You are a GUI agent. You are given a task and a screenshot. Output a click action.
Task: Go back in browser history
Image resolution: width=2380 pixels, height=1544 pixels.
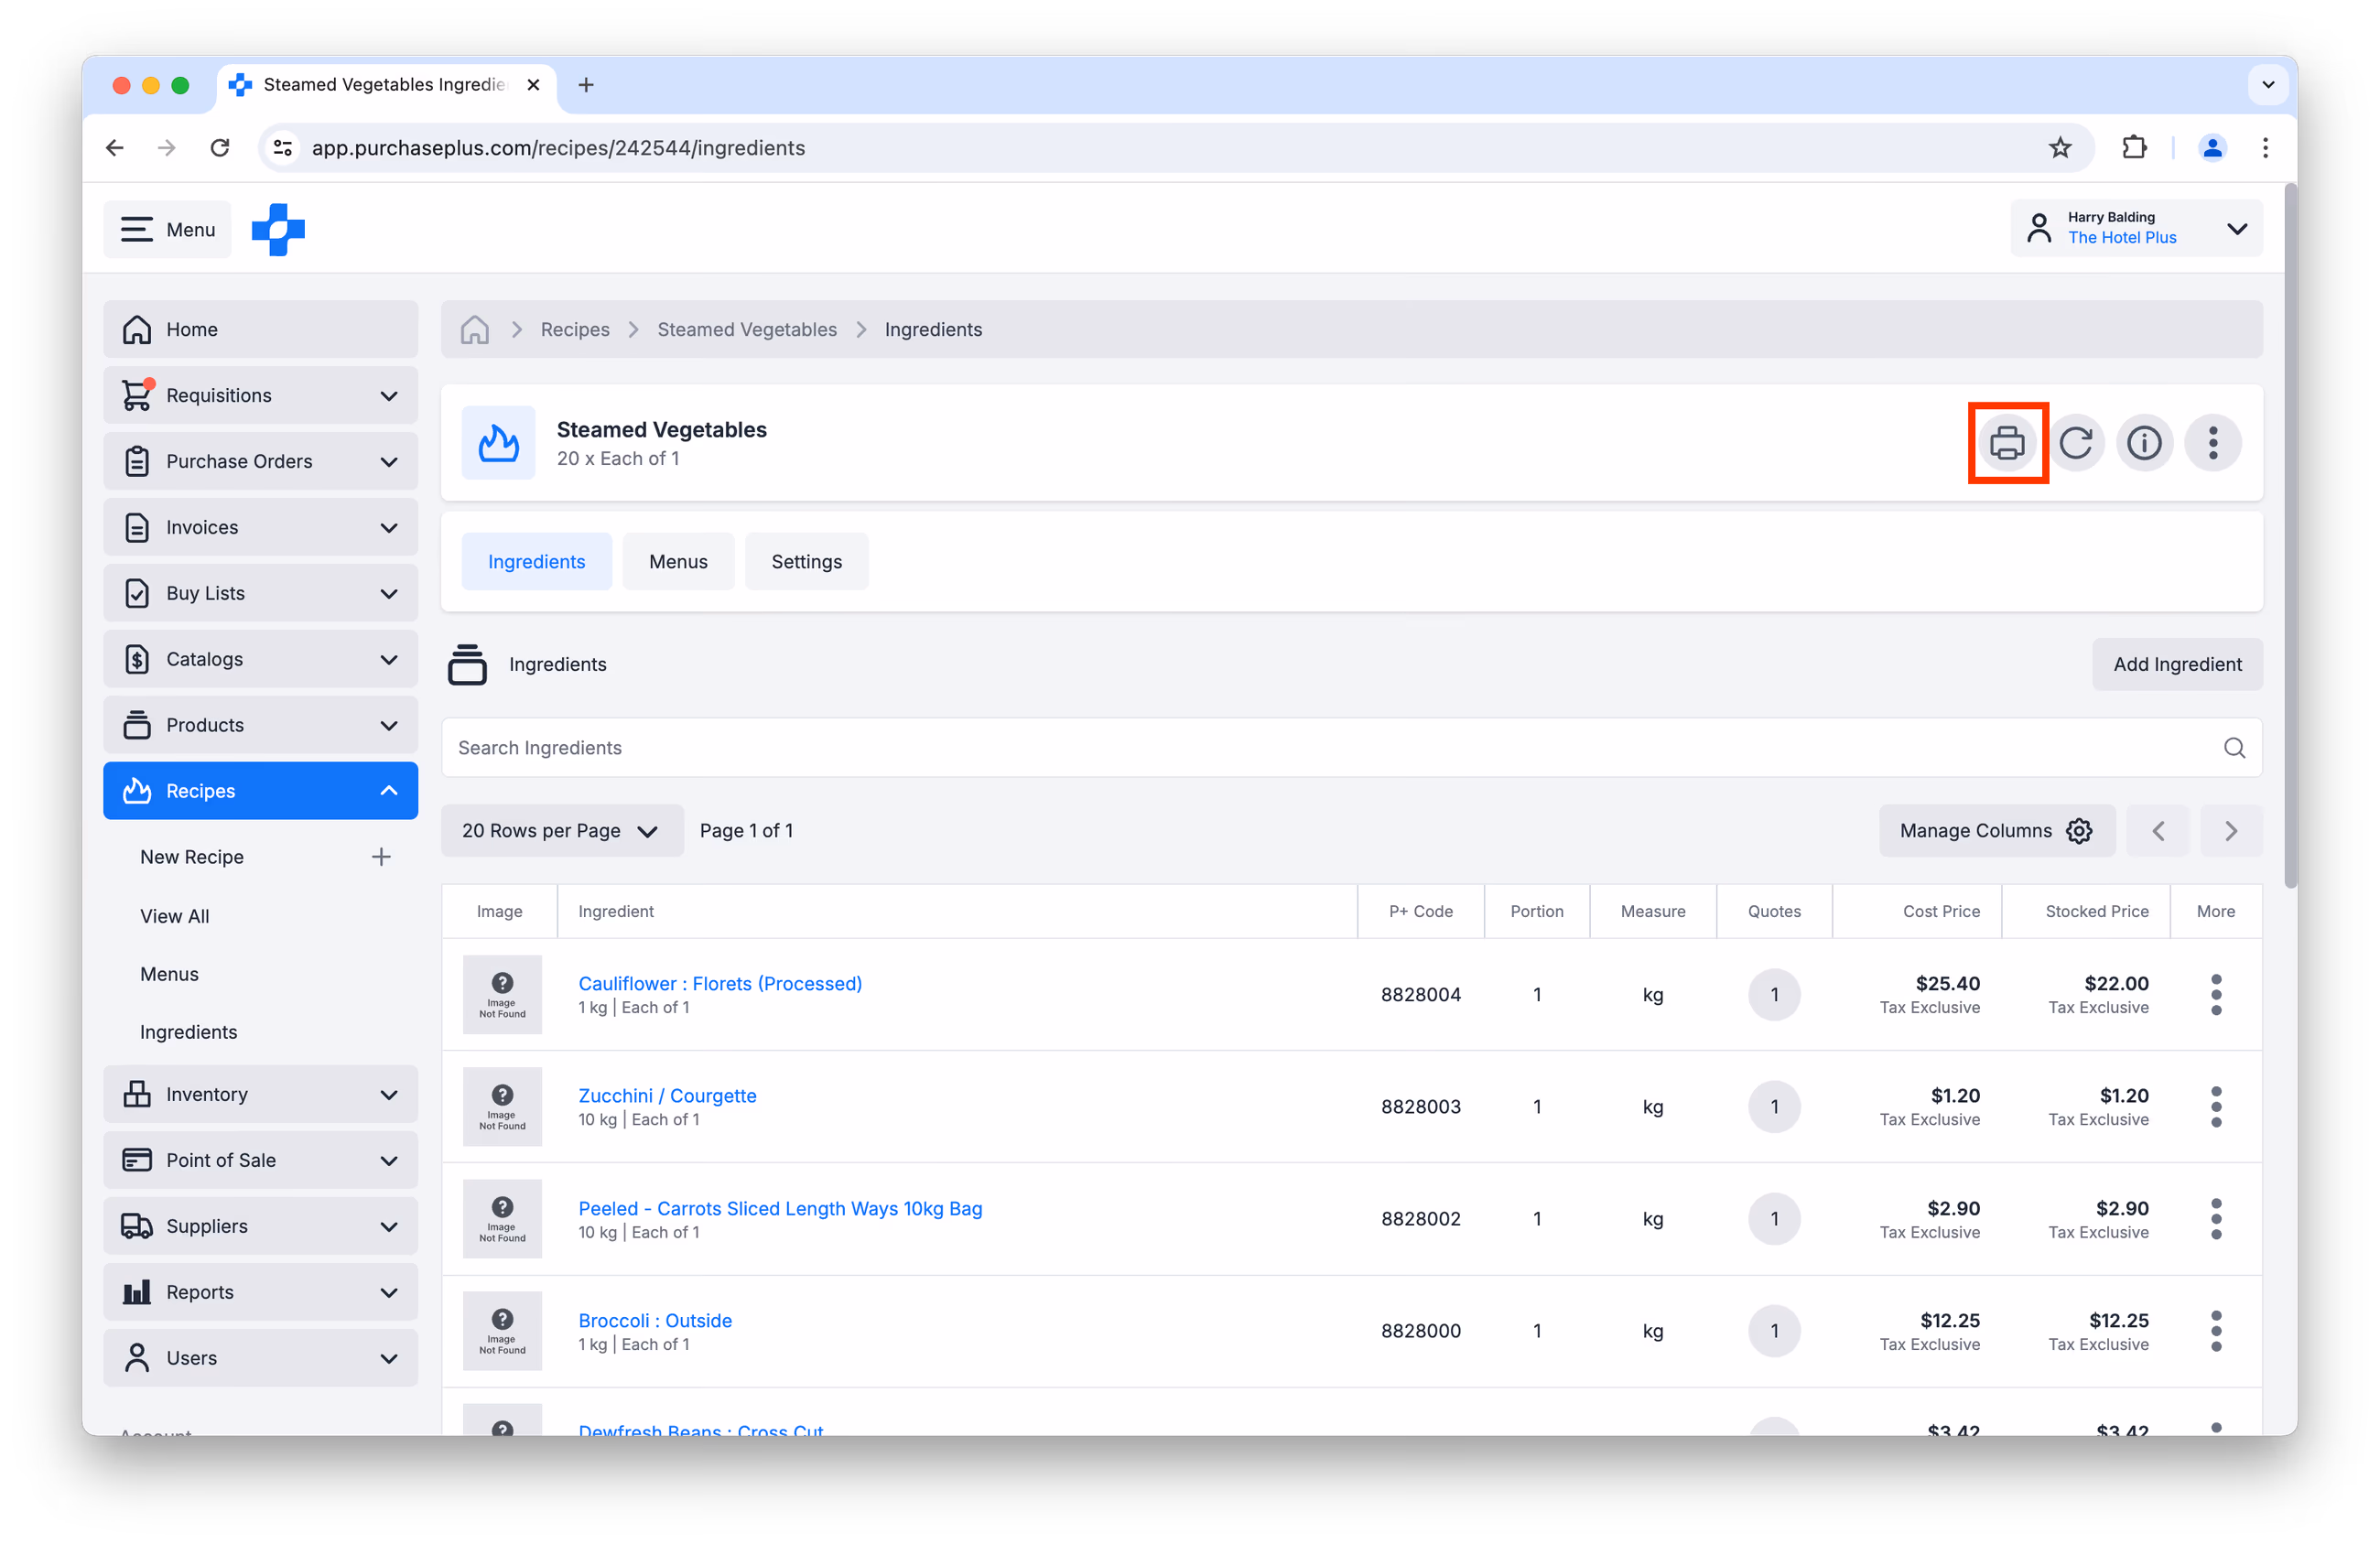click(115, 148)
